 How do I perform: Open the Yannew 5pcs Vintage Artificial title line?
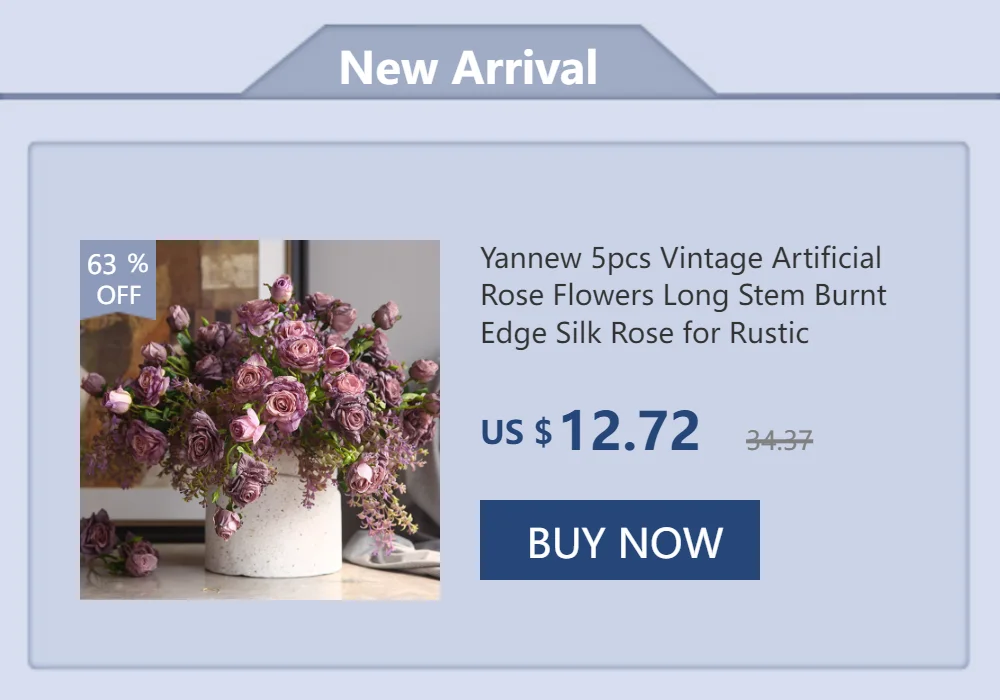680,258
